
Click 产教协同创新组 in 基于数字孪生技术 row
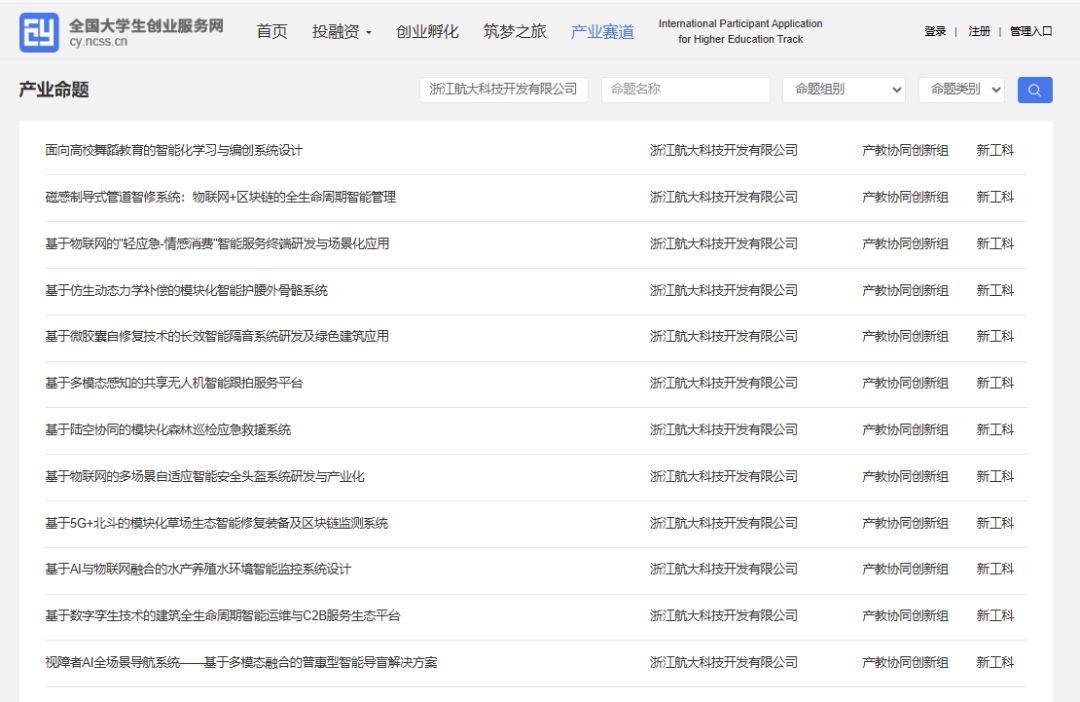905,616
